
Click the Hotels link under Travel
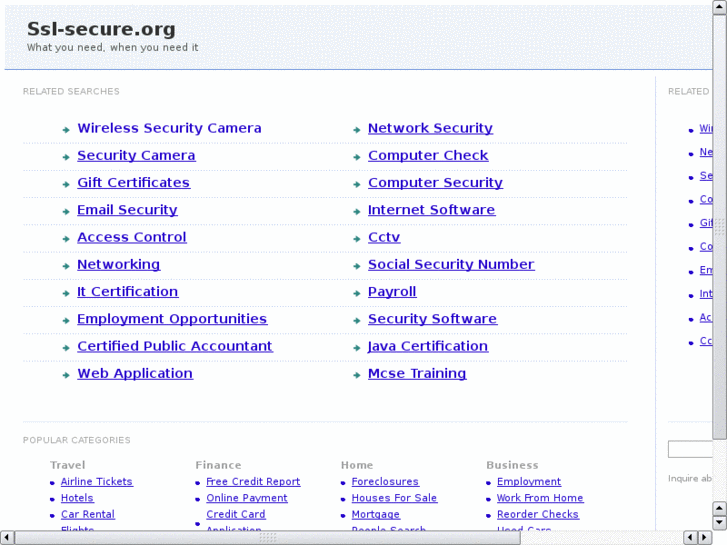point(77,498)
